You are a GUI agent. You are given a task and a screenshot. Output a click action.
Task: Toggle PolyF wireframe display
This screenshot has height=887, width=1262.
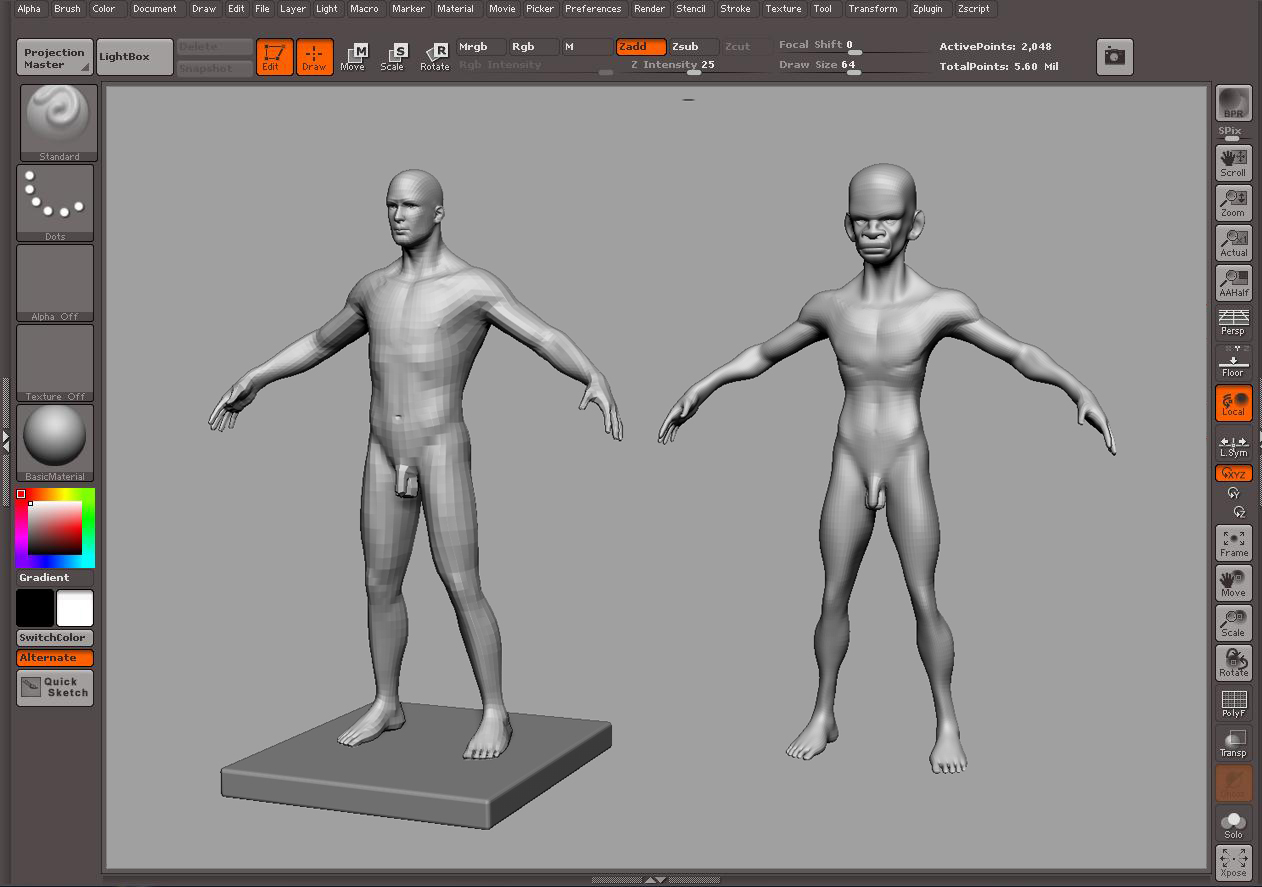[x=1233, y=703]
